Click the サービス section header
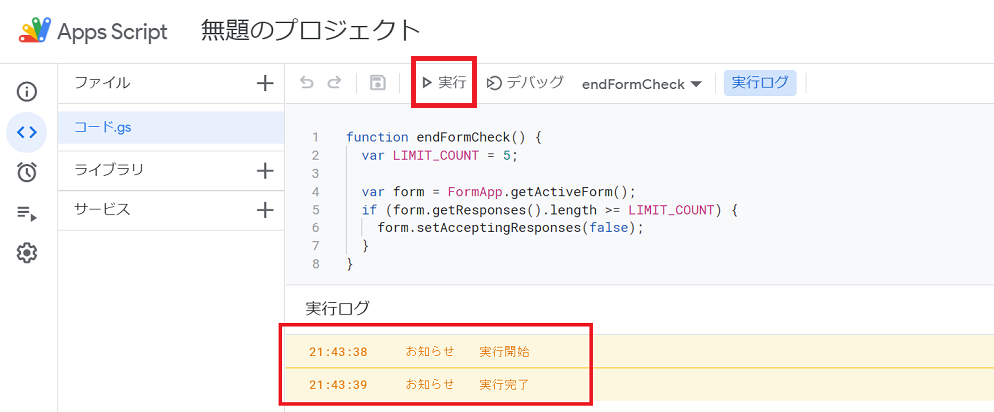994x412 pixels. point(103,209)
